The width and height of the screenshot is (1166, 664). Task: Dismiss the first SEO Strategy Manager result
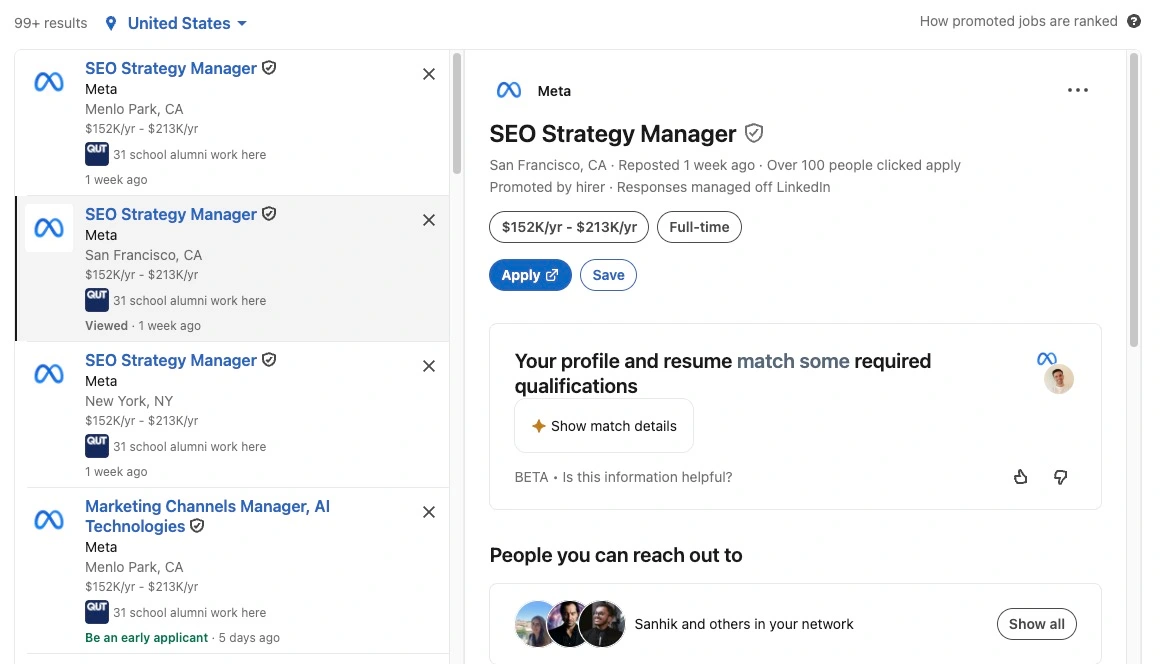point(429,74)
